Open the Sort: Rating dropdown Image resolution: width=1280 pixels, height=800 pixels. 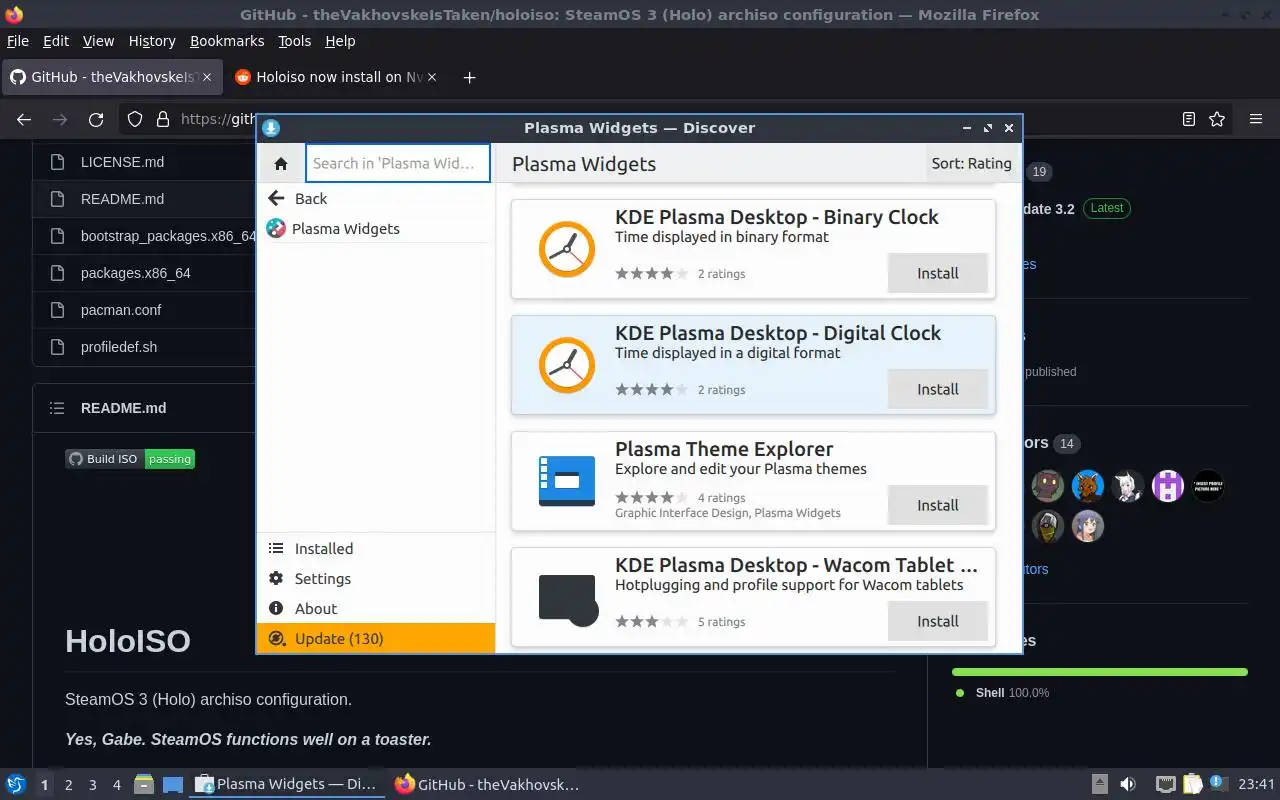971,163
